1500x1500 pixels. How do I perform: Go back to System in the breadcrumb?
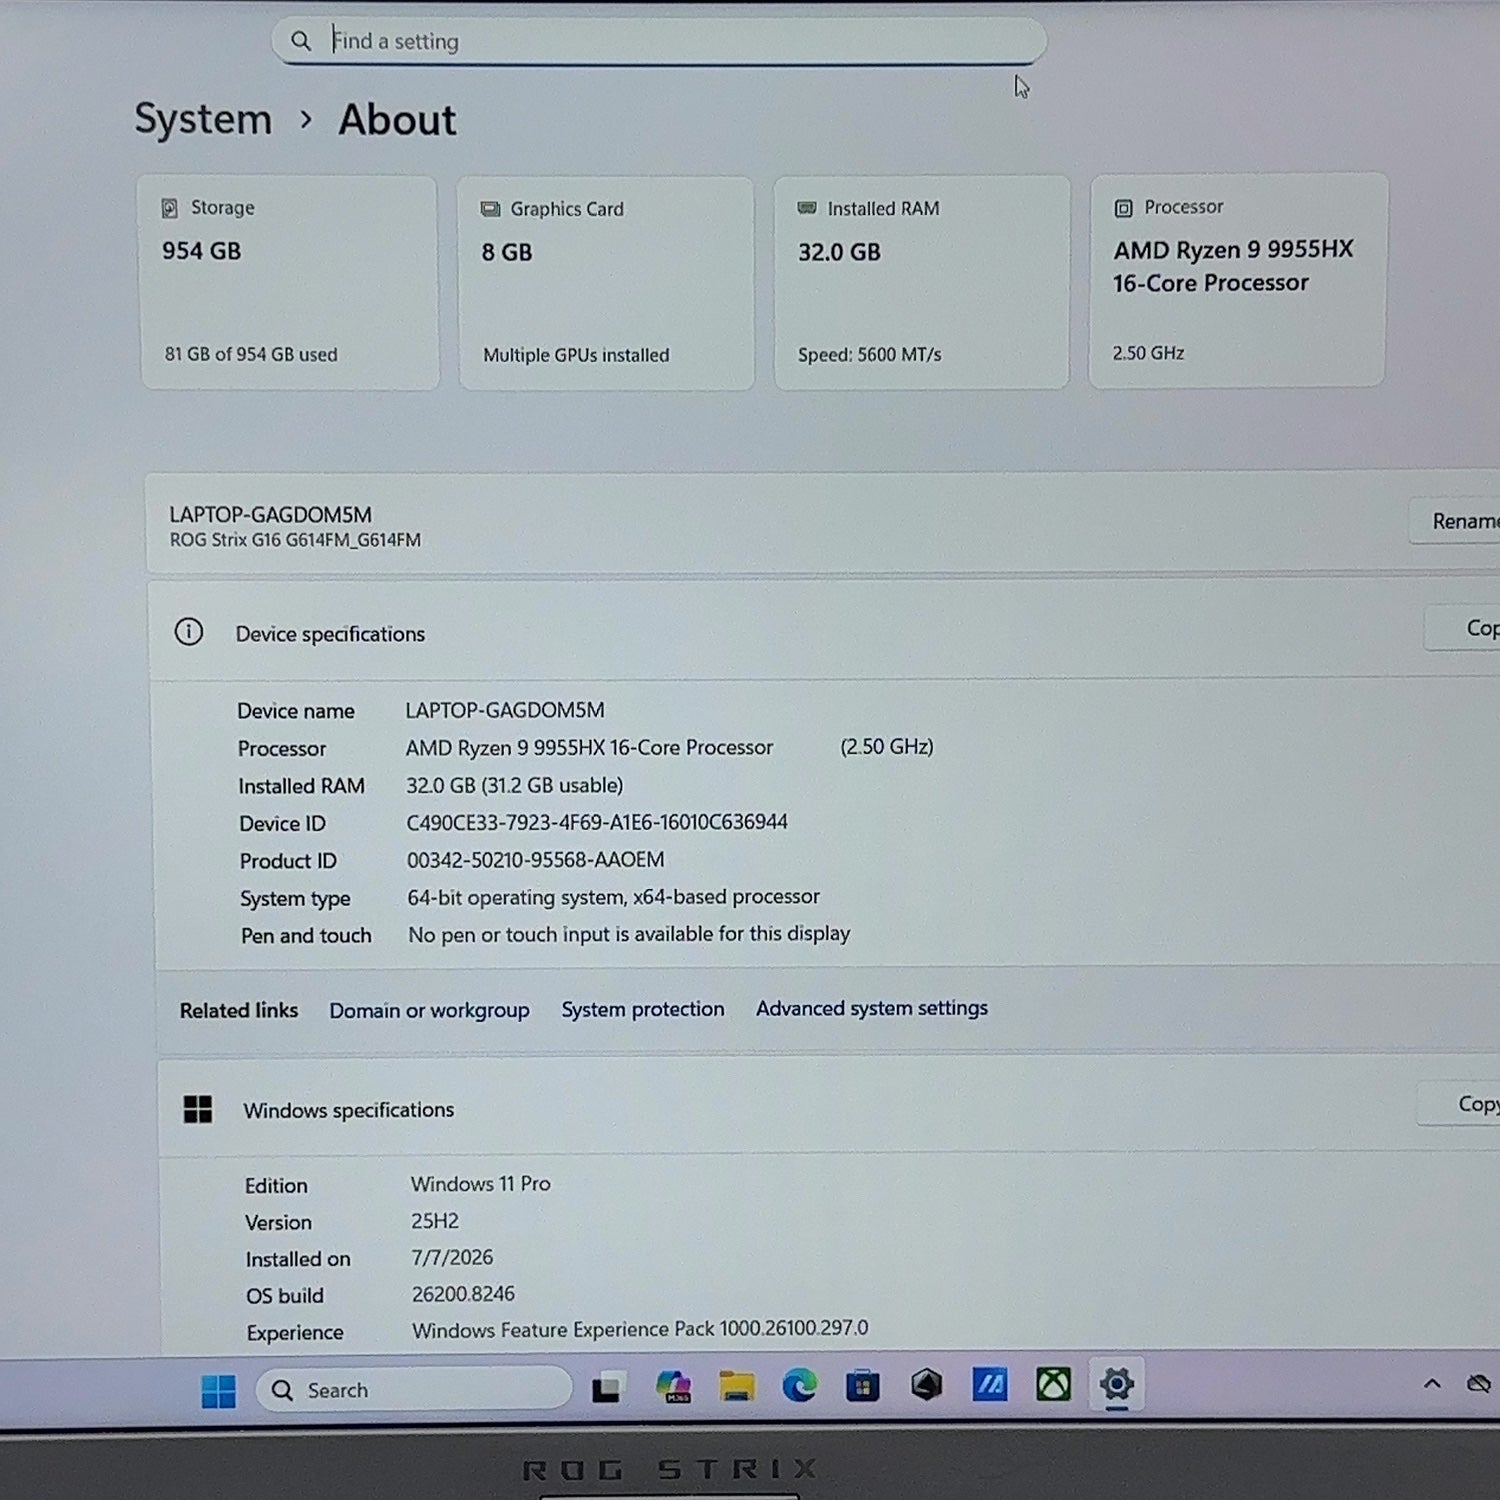click(x=203, y=119)
